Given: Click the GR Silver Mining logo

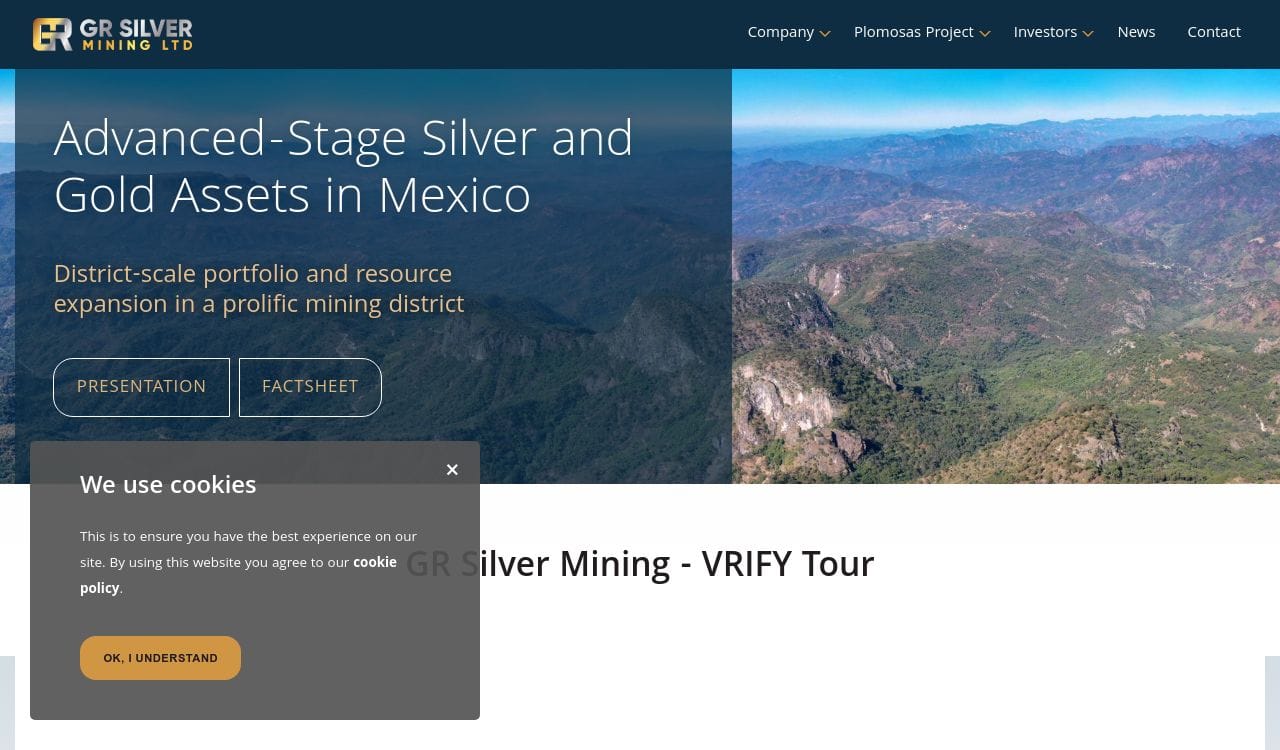Looking at the screenshot, I should (x=112, y=34).
